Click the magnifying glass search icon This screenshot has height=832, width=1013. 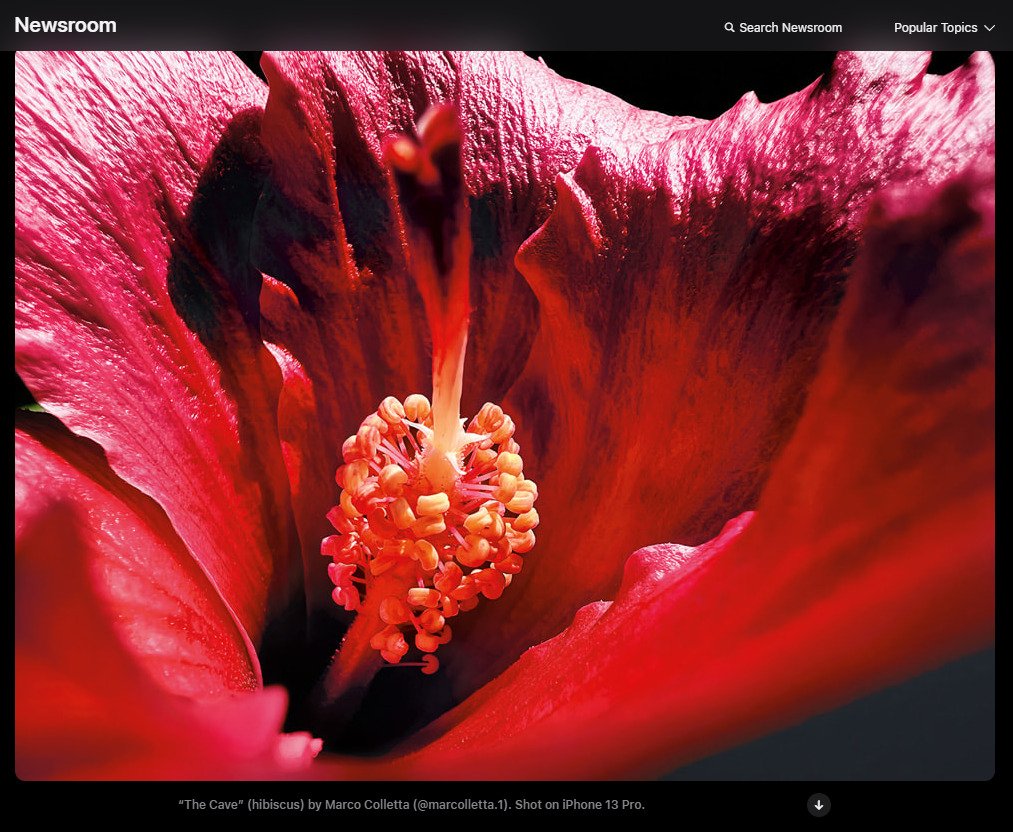point(729,28)
